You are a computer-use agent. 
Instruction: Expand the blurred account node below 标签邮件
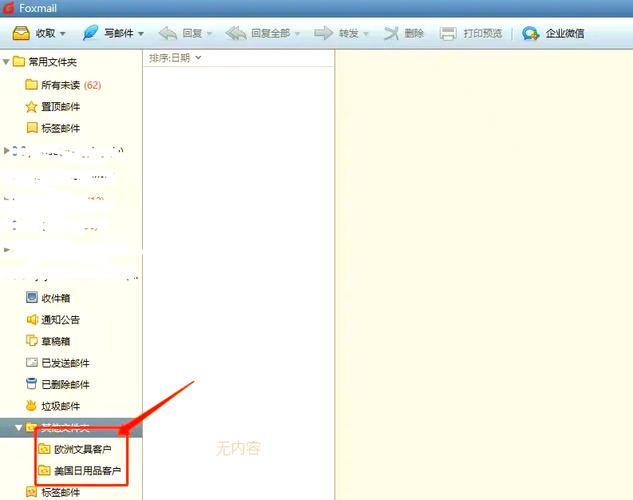pos(6,151)
